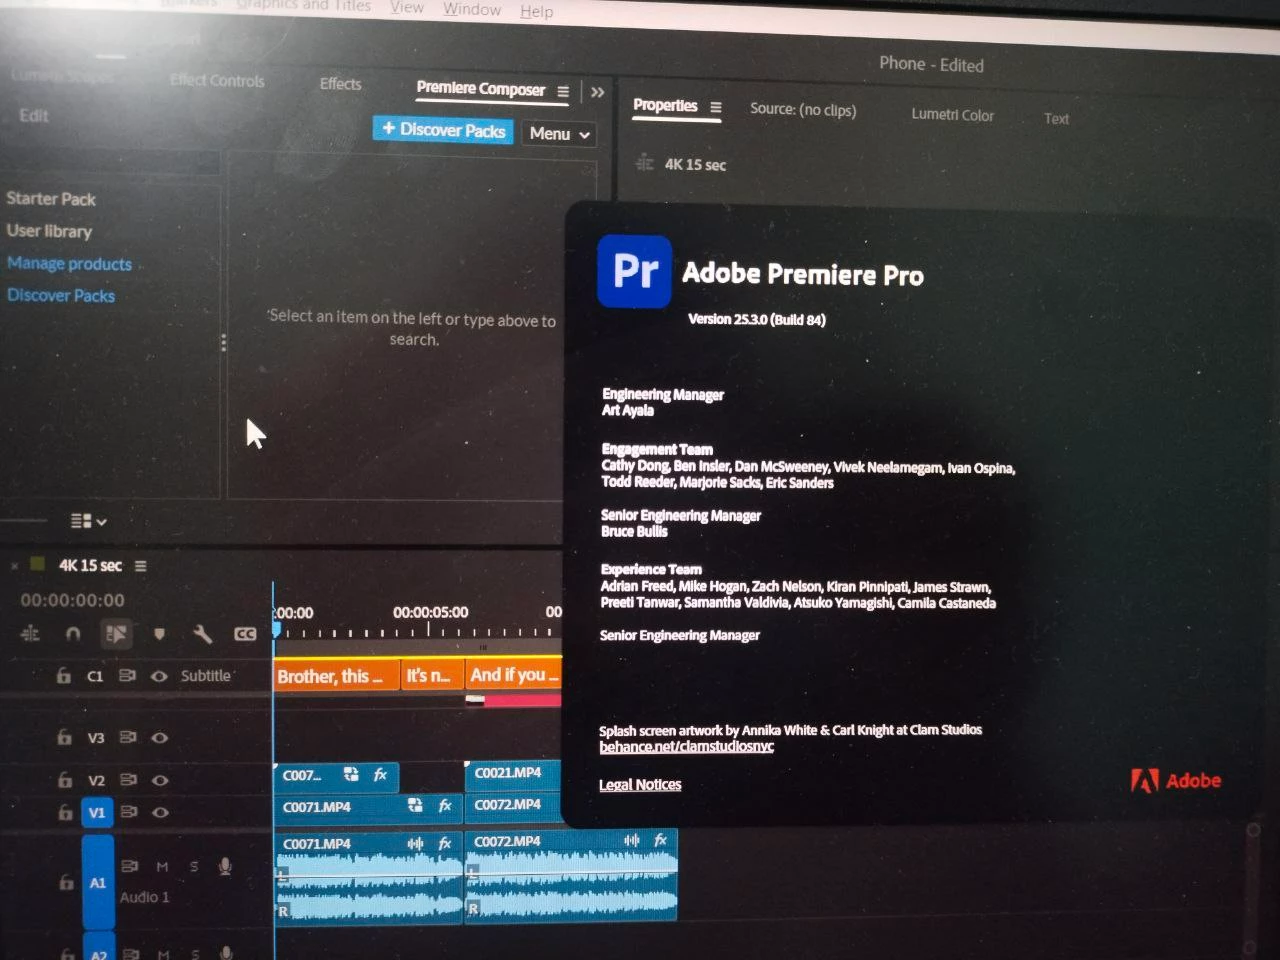
Task: Open Discover Packs link in sidebar
Action: (x=60, y=296)
